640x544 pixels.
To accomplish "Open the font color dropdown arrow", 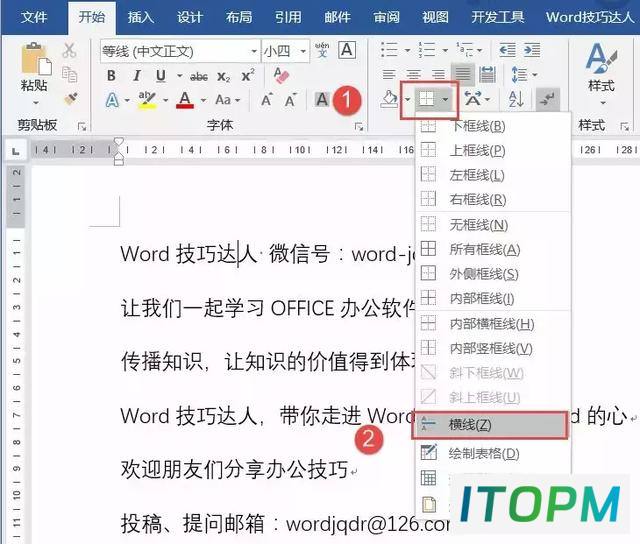I will [x=203, y=100].
